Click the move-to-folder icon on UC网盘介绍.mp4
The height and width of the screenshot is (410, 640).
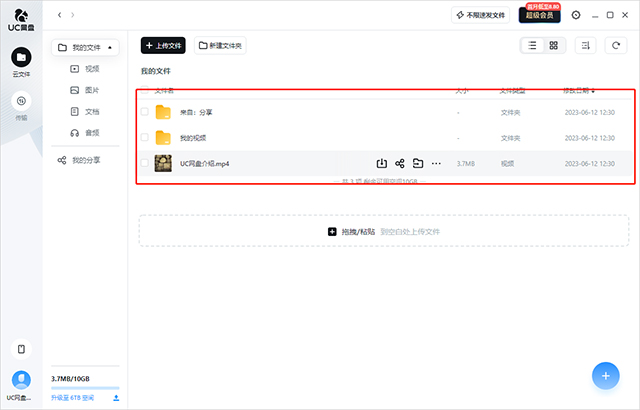pos(418,163)
